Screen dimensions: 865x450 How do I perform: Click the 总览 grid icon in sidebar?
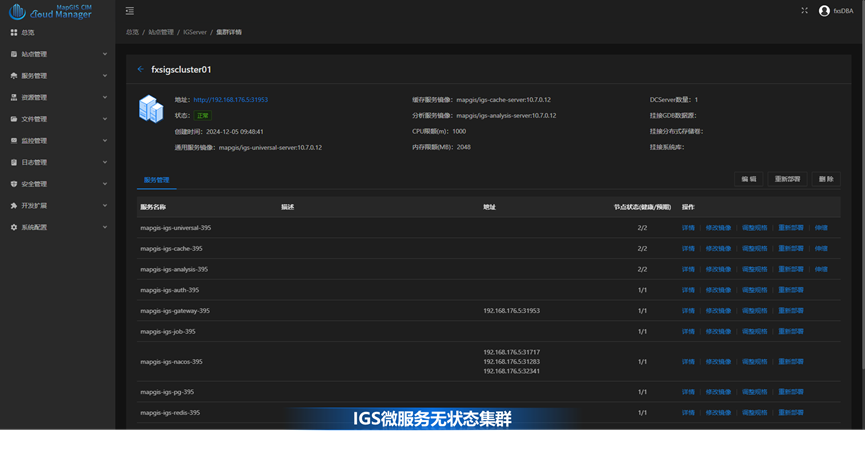(x=14, y=33)
